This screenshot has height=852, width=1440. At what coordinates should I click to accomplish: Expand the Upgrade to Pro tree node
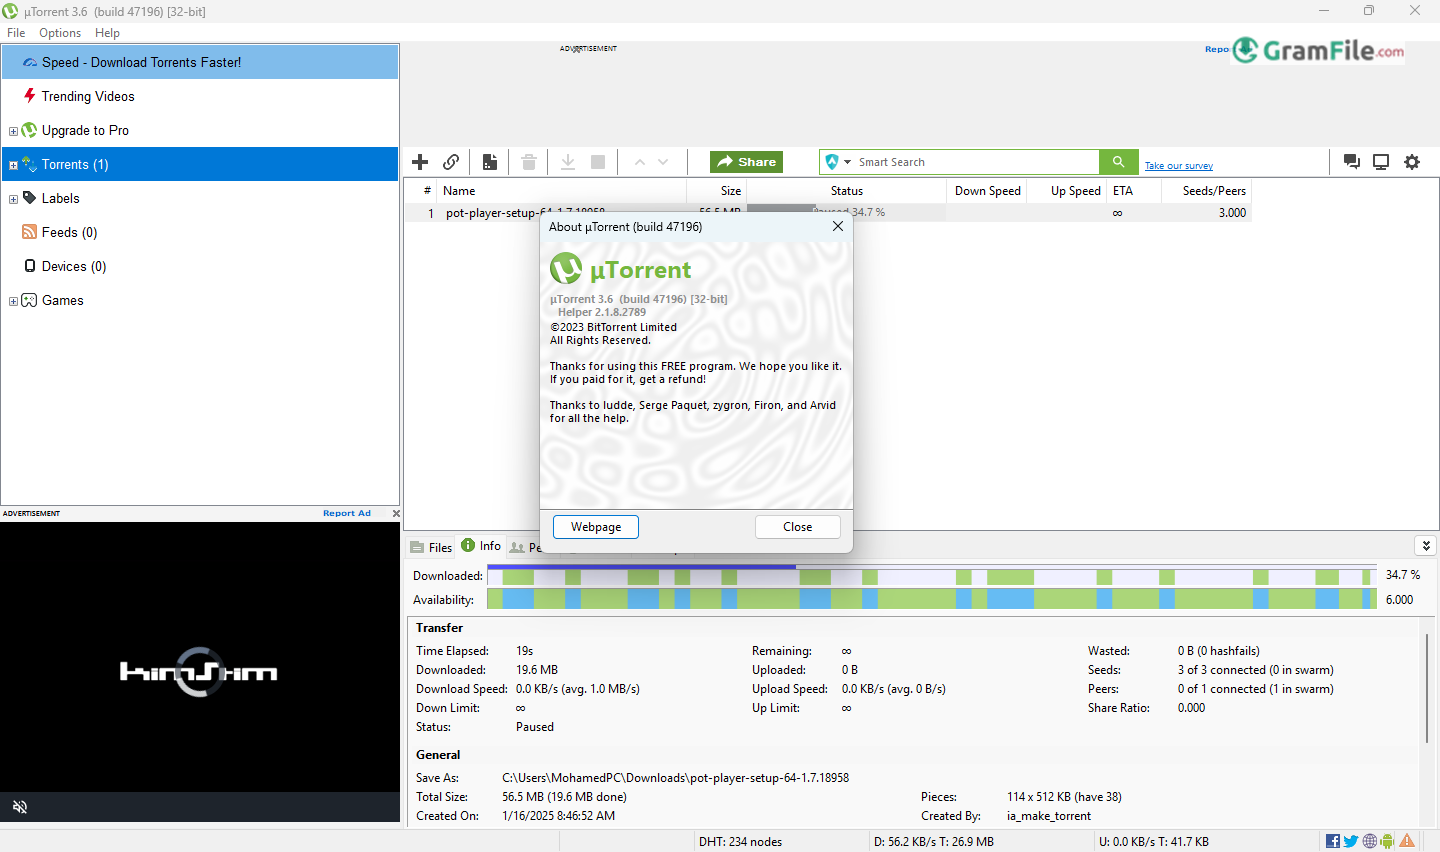point(13,131)
